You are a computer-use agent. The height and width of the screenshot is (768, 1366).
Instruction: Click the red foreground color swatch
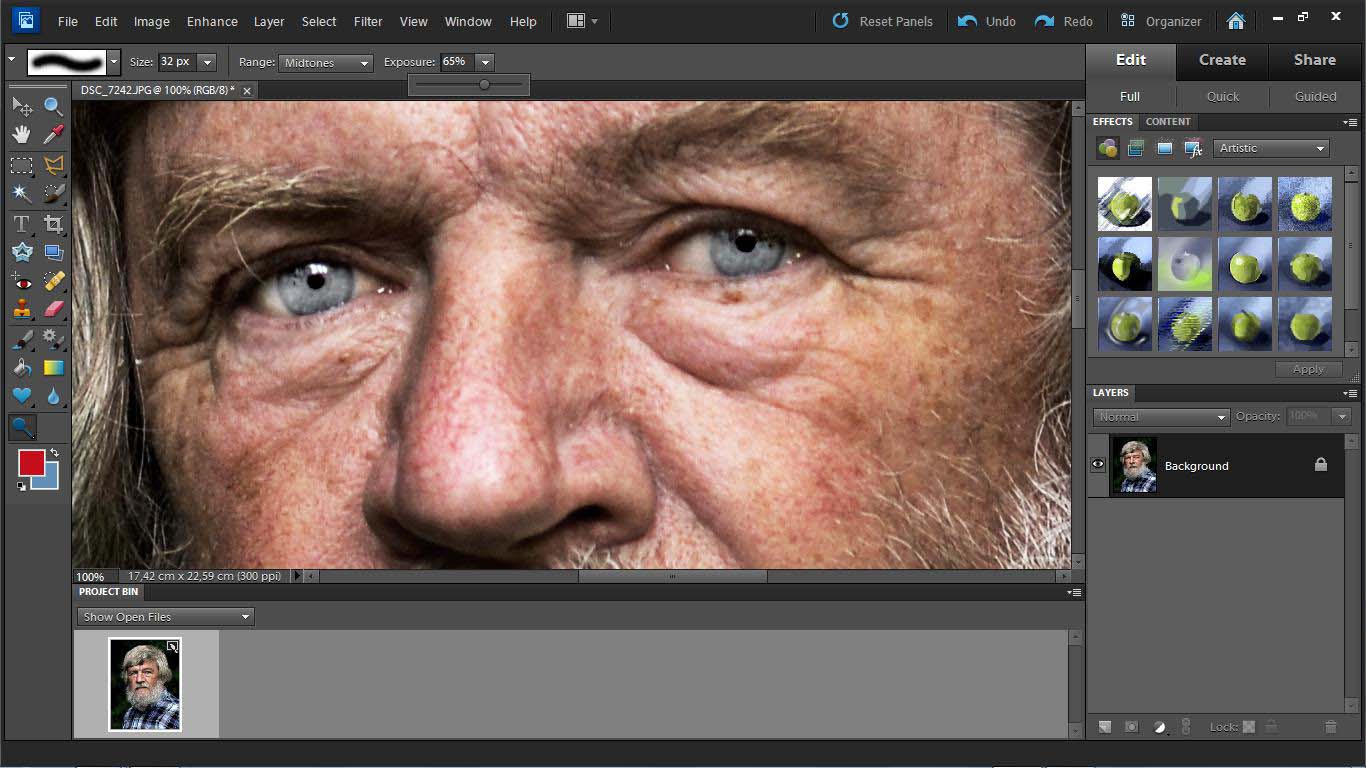(31, 463)
